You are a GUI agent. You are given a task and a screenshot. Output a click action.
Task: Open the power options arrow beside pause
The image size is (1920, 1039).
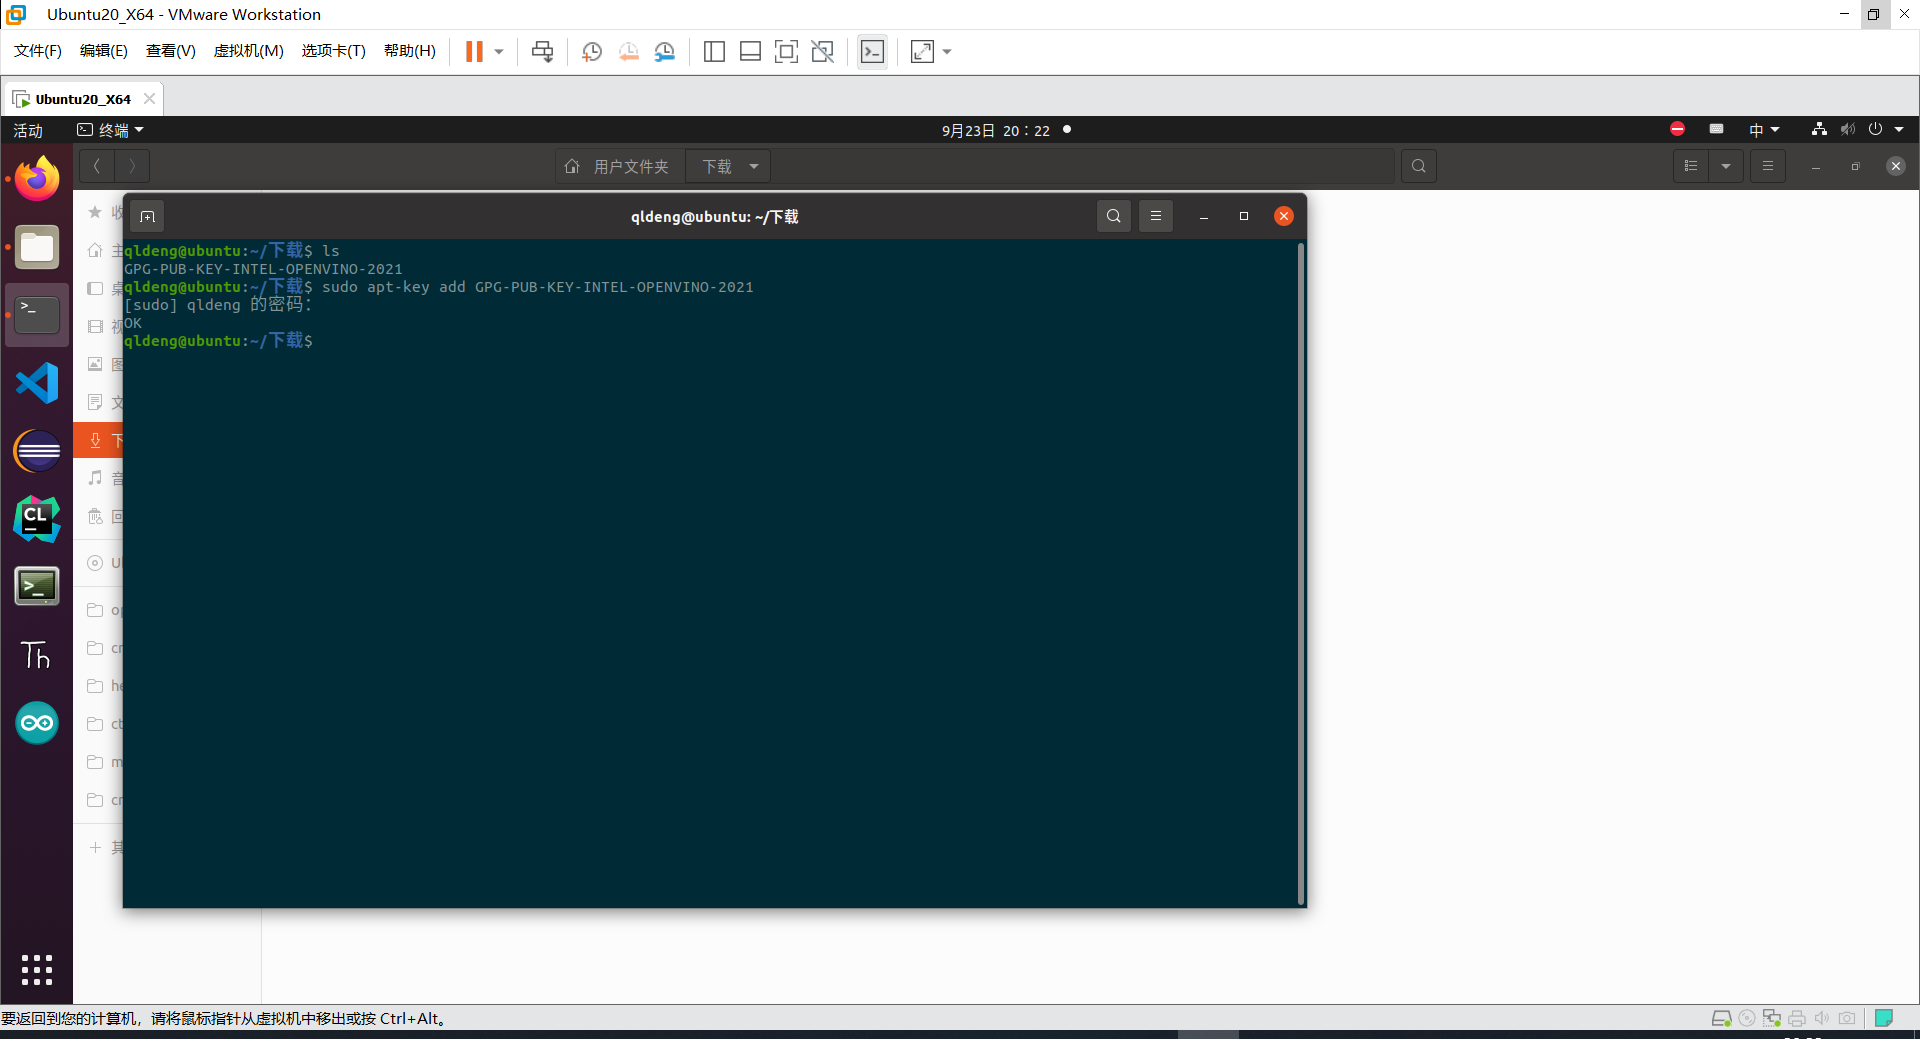(499, 52)
